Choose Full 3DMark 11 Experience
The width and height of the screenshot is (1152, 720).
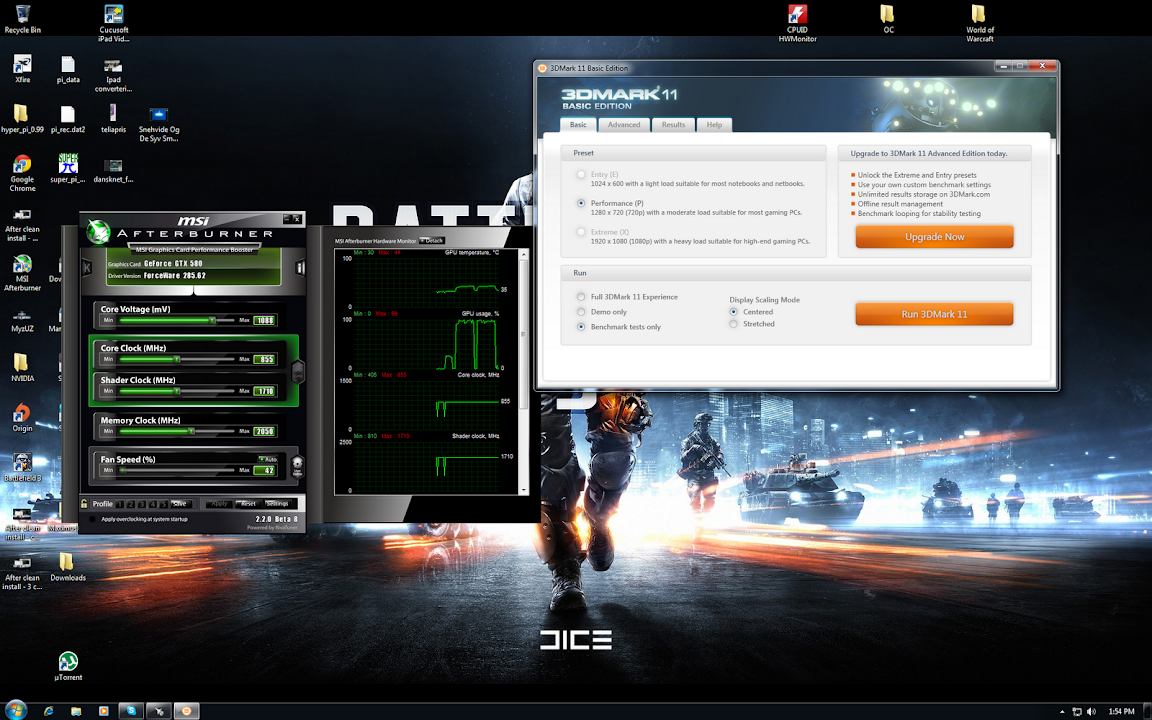pos(581,297)
